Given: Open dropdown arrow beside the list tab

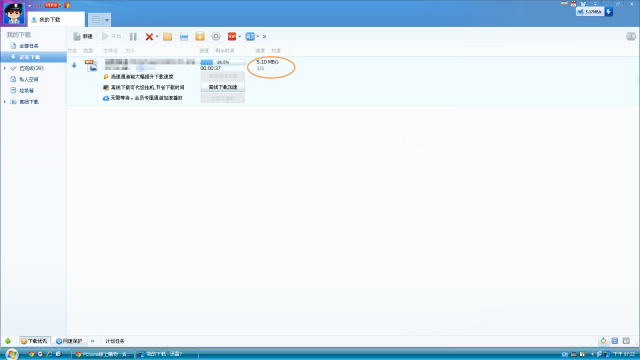Looking at the screenshot, I should (x=107, y=20).
